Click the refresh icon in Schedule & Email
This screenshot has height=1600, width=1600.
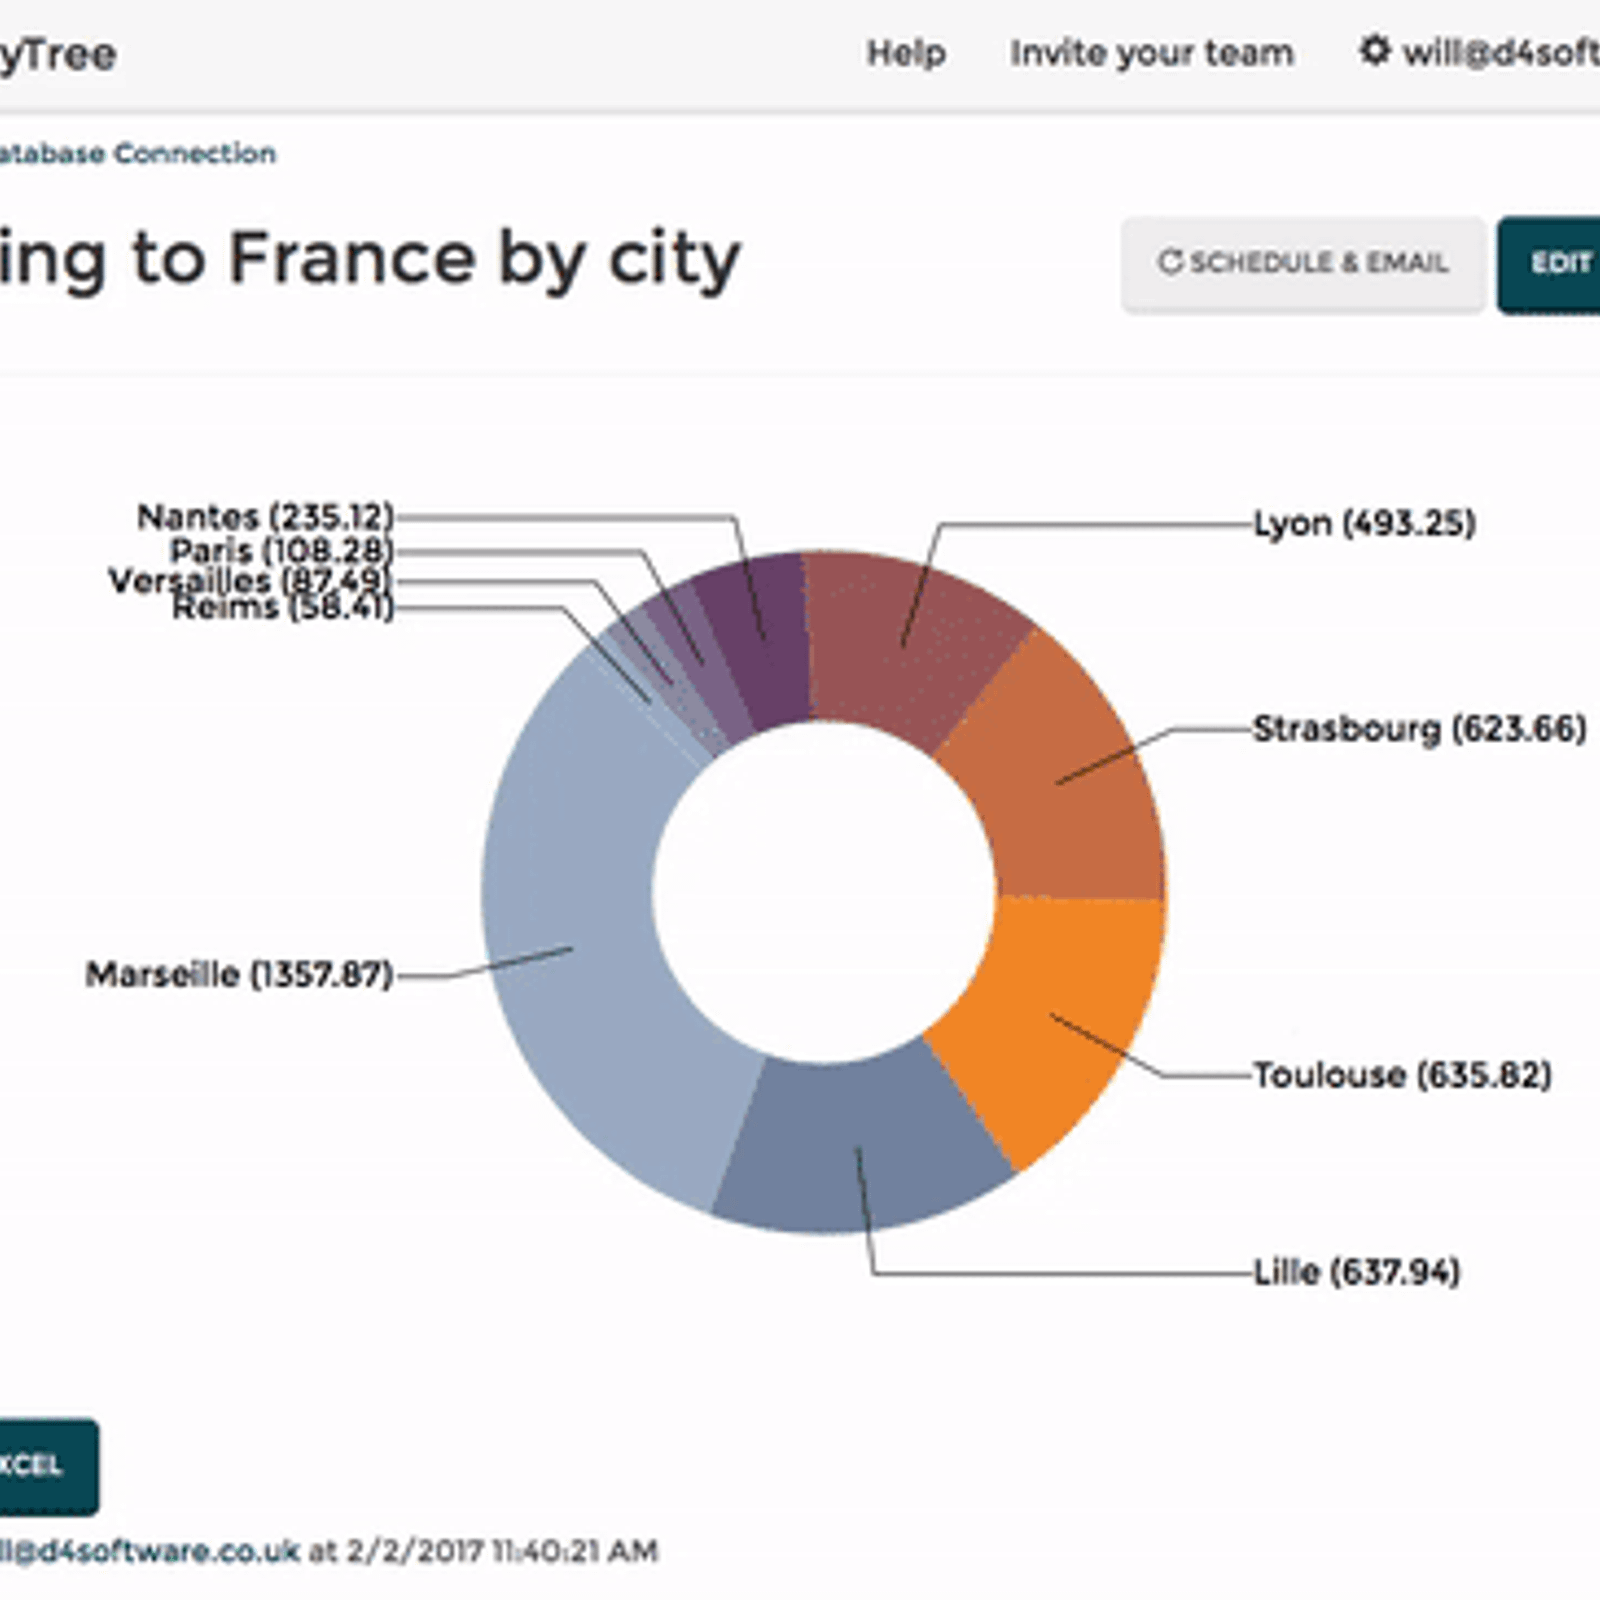coord(1169,262)
